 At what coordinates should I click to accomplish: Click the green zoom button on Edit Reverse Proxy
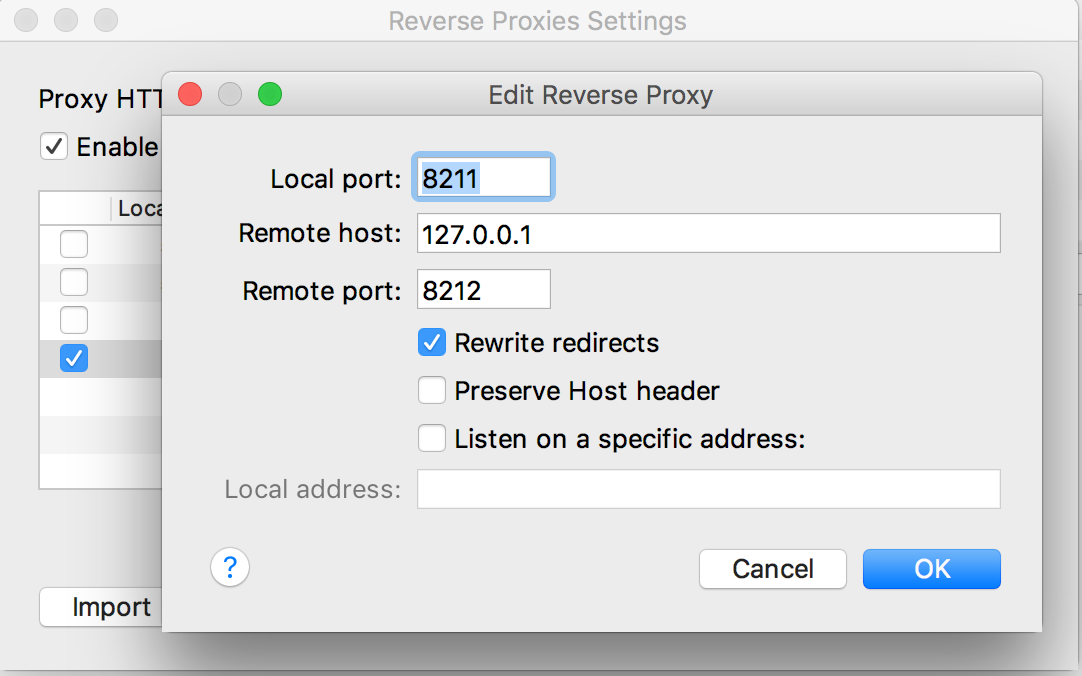pyautogui.click(x=270, y=95)
